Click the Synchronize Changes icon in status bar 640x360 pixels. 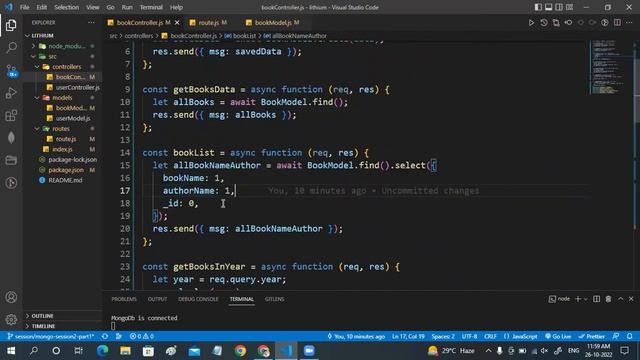105,336
